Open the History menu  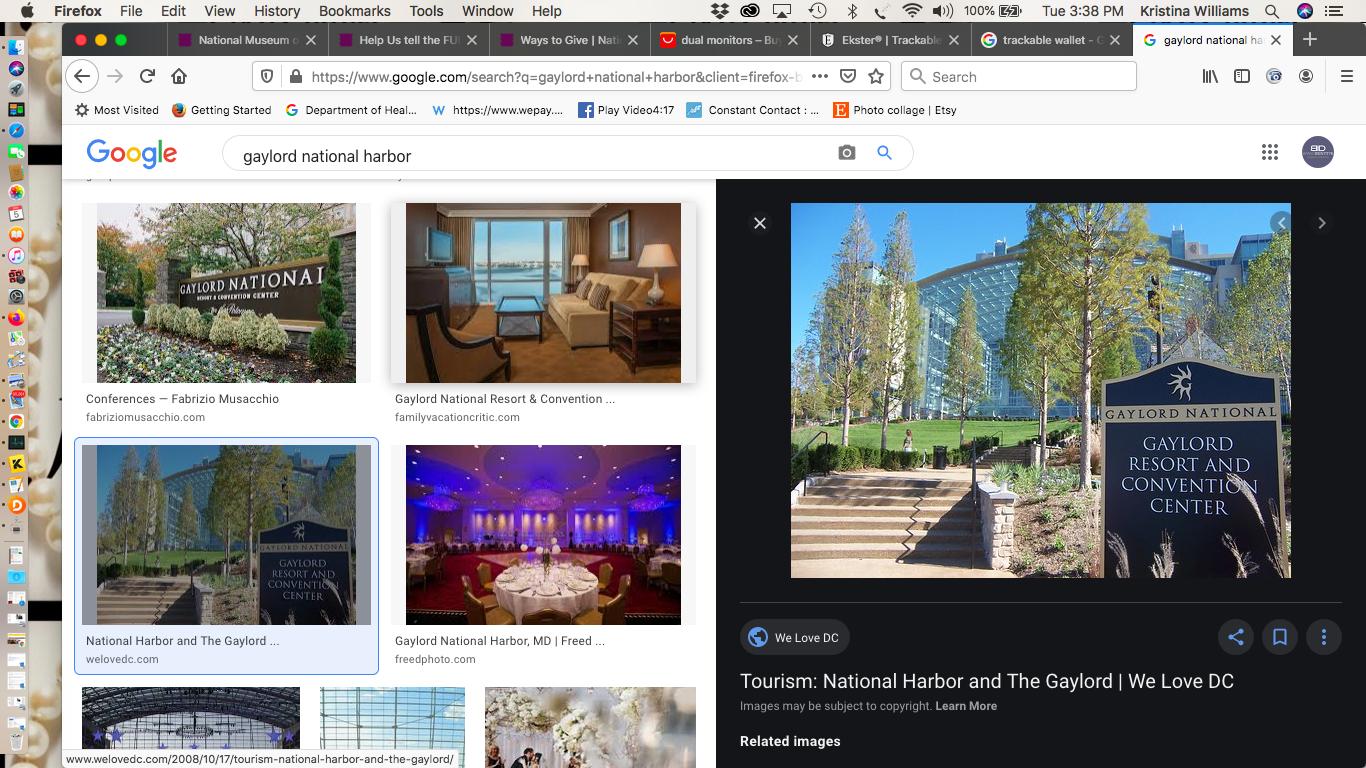tap(277, 11)
